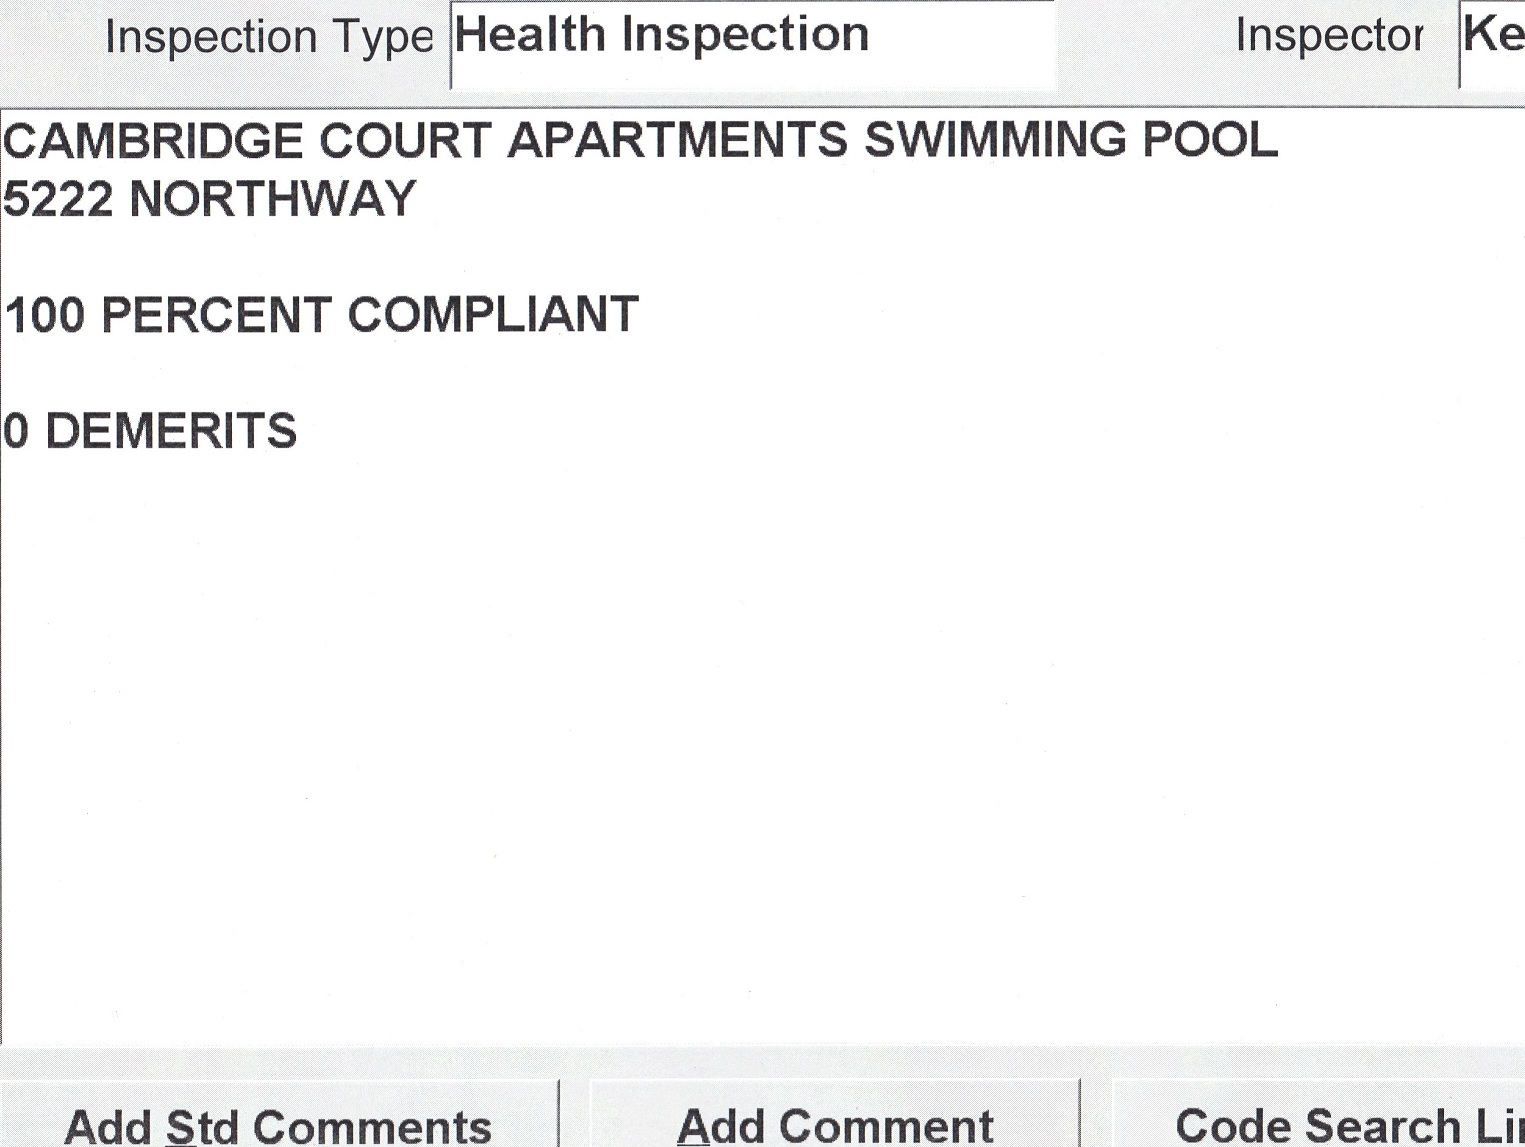
Task: Click the word COURT in comments
Action: (405, 141)
